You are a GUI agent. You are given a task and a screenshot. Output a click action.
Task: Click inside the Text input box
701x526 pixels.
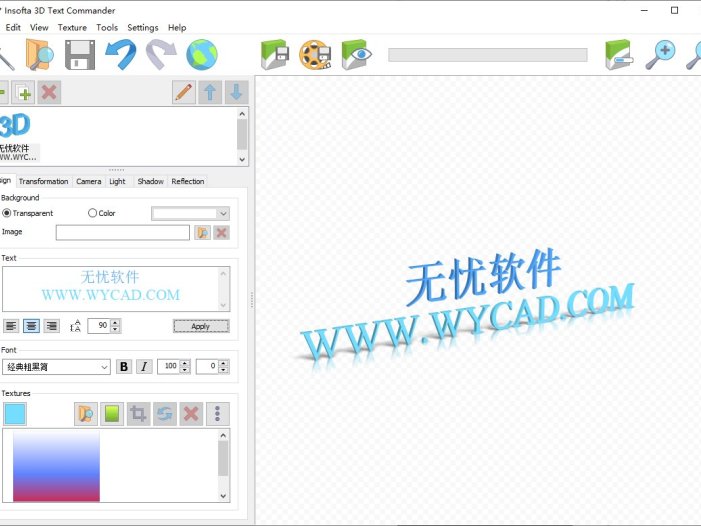pyautogui.click(x=110, y=289)
